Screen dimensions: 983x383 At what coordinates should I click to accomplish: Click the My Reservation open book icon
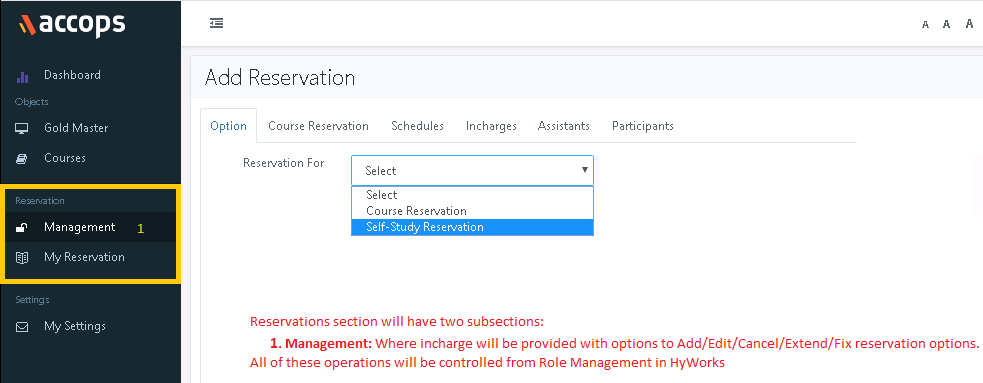click(22, 258)
